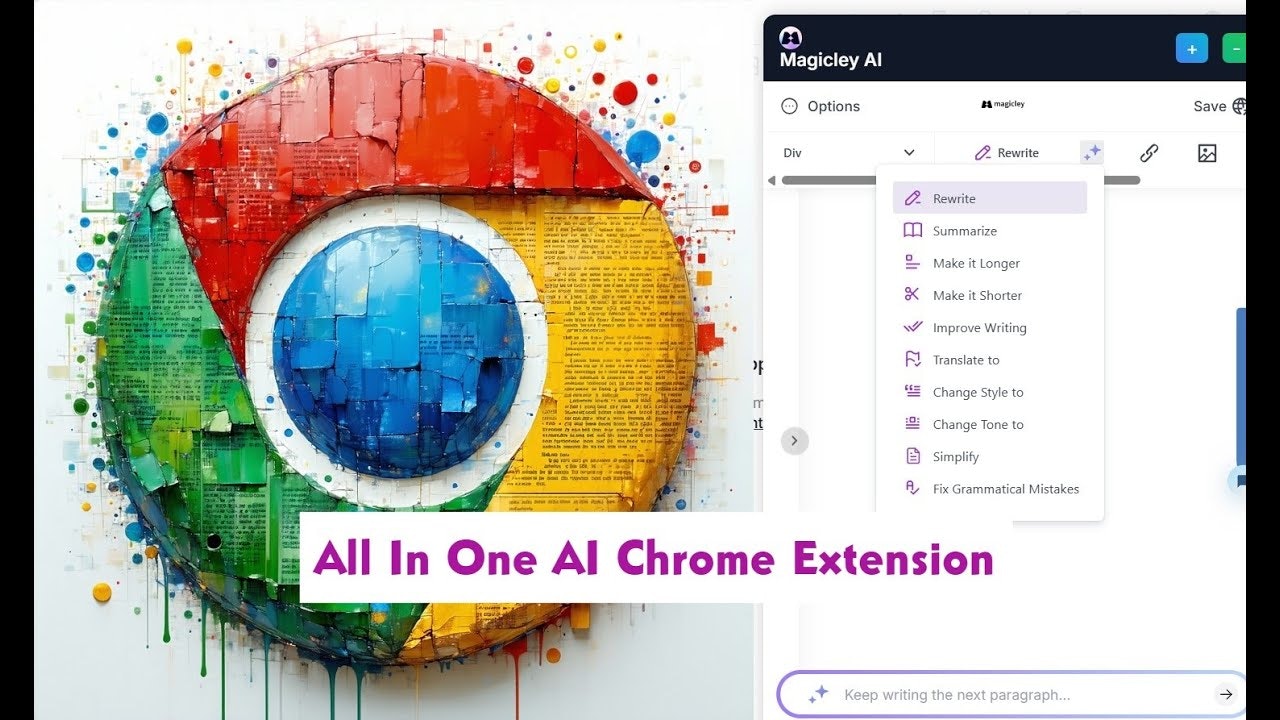Screen dimensions: 1280x720
Task: Click the magicley watermark logo
Action: click(1002, 104)
